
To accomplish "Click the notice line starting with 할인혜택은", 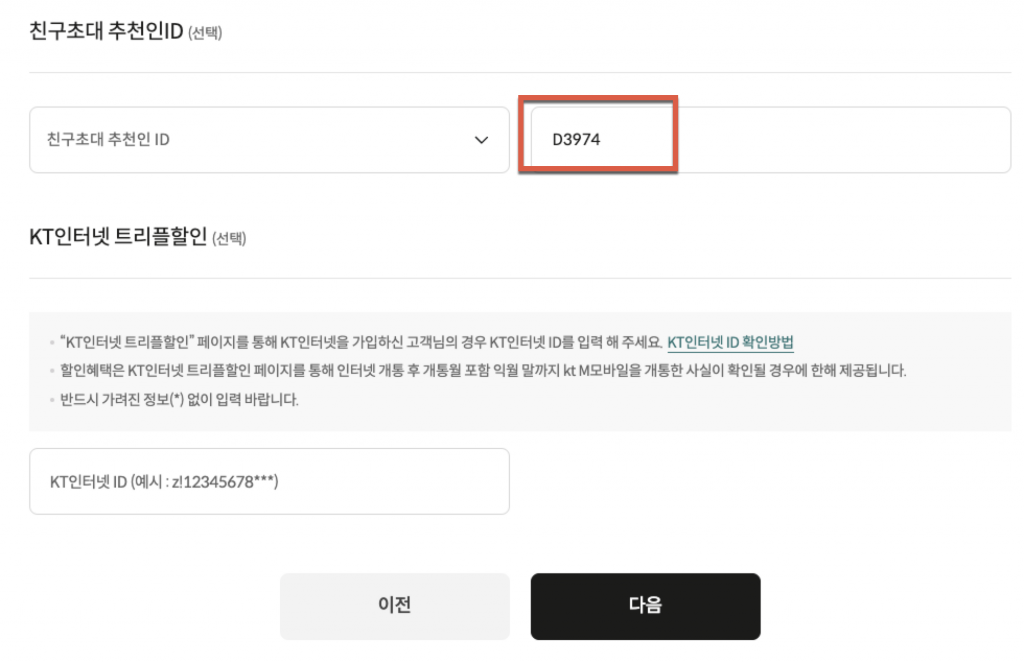I will 480,371.
